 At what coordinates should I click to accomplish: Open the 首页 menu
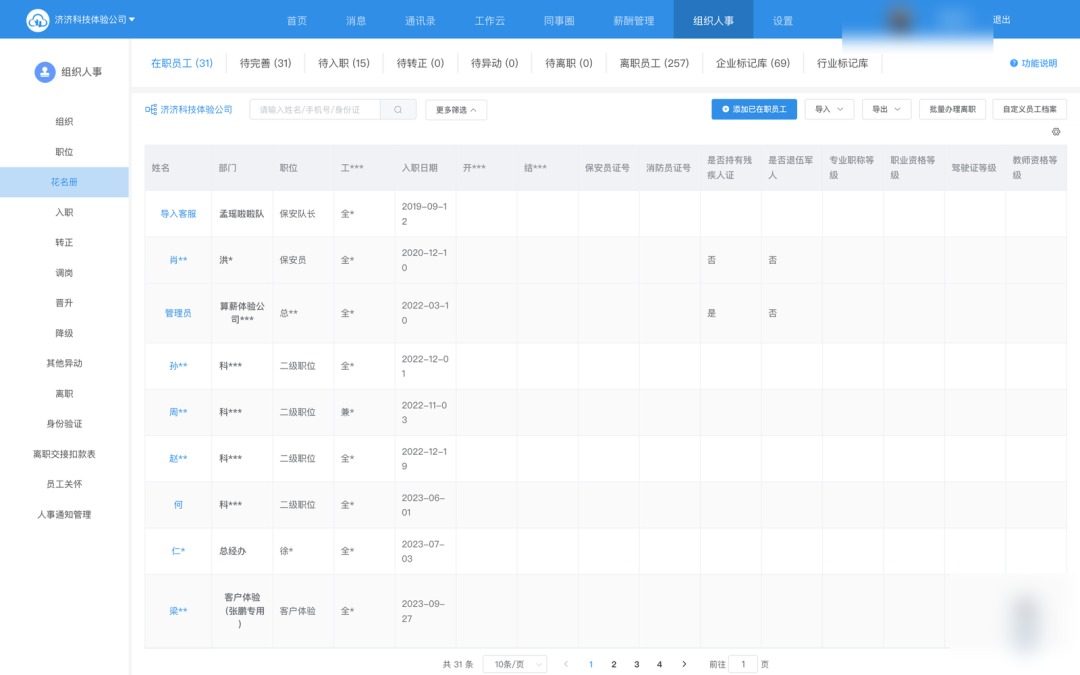(x=297, y=21)
